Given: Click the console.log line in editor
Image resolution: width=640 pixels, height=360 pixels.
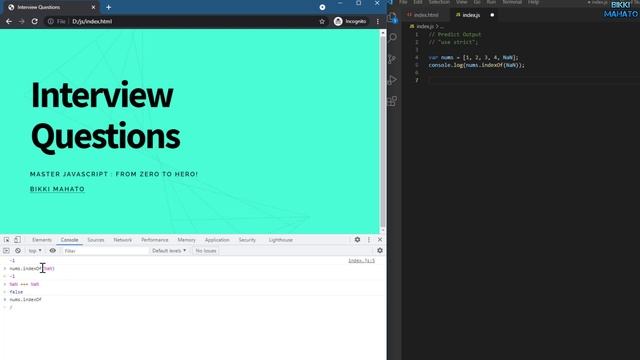Looking at the screenshot, I should [x=476, y=65].
